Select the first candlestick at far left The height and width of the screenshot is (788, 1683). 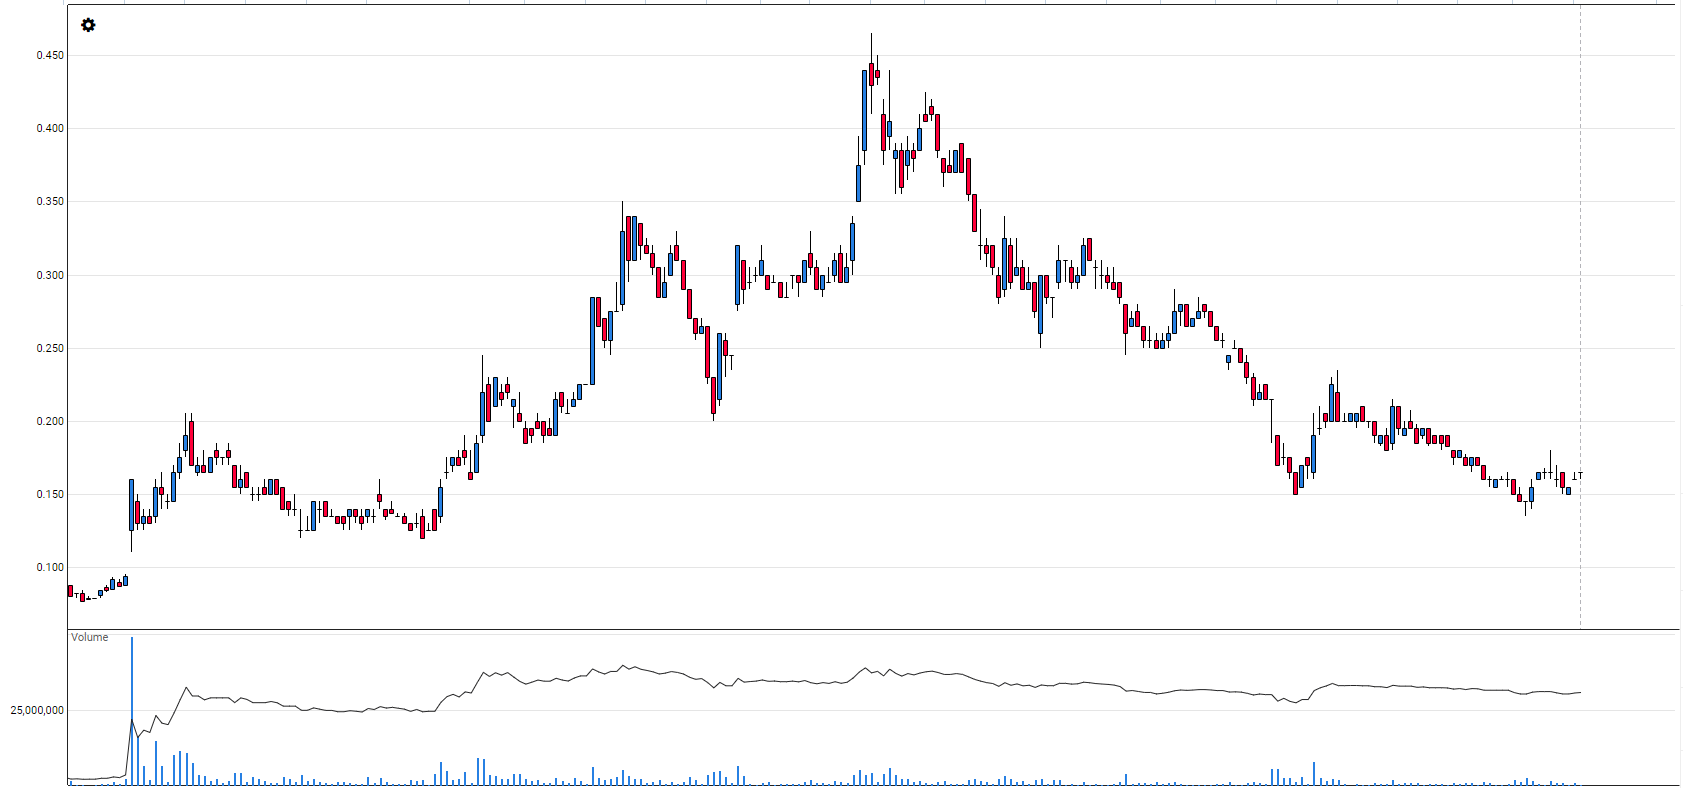(x=70, y=591)
